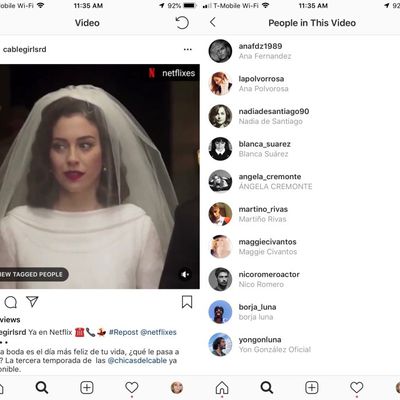The height and width of the screenshot is (400, 400).
Task: Open the search tab in left bottom bar
Action: tap(42, 387)
